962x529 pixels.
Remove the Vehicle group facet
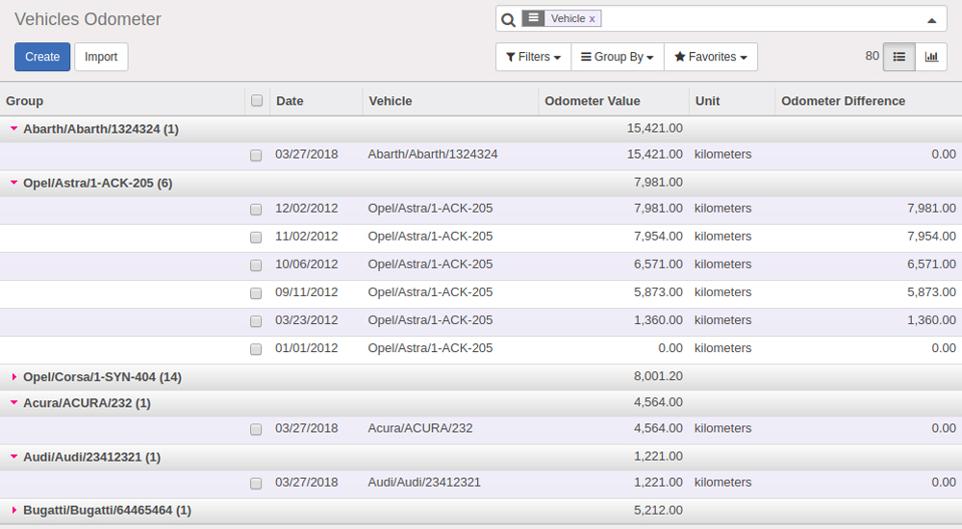[592, 19]
